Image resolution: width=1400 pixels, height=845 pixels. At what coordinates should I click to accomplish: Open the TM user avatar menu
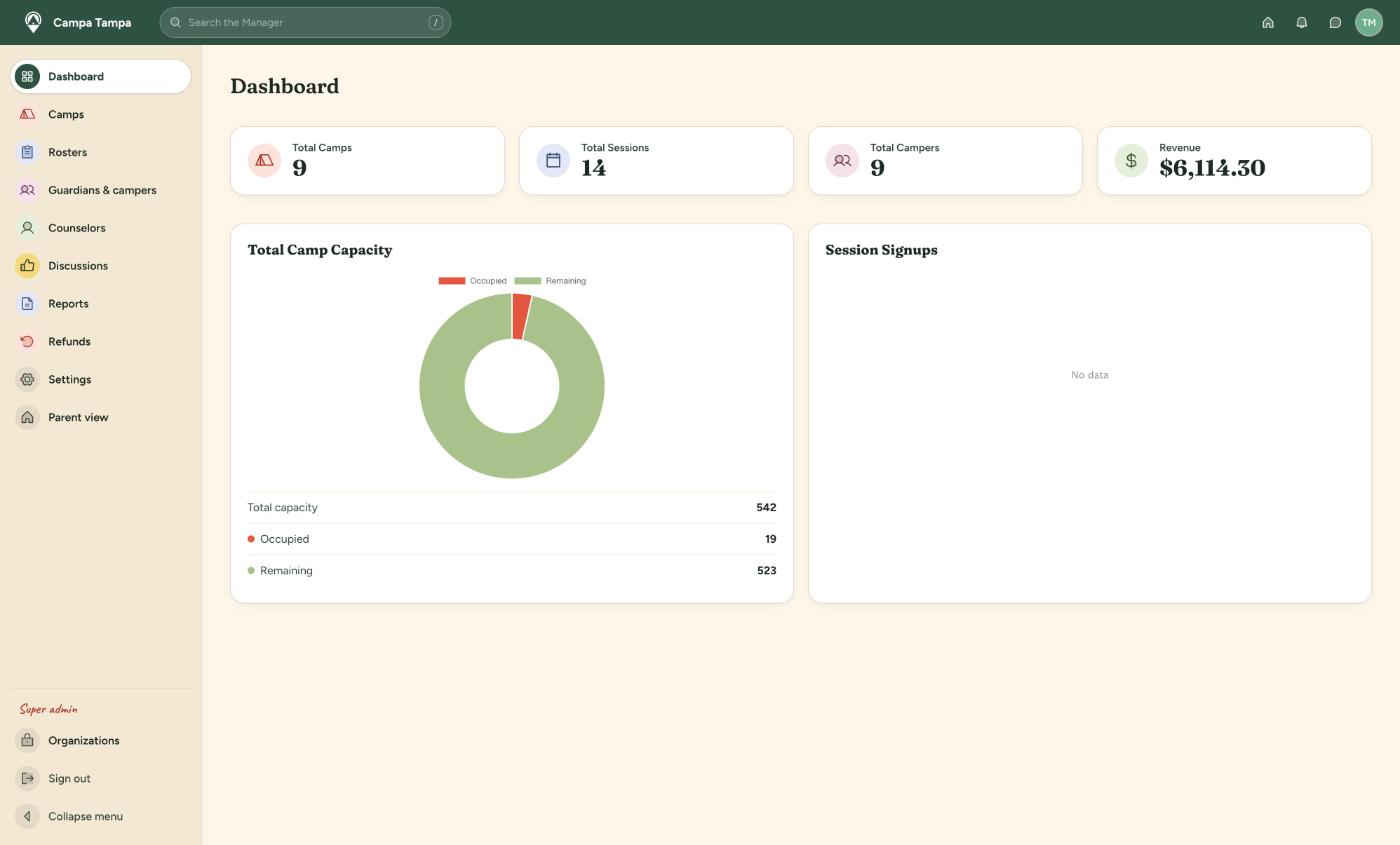coord(1368,22)
